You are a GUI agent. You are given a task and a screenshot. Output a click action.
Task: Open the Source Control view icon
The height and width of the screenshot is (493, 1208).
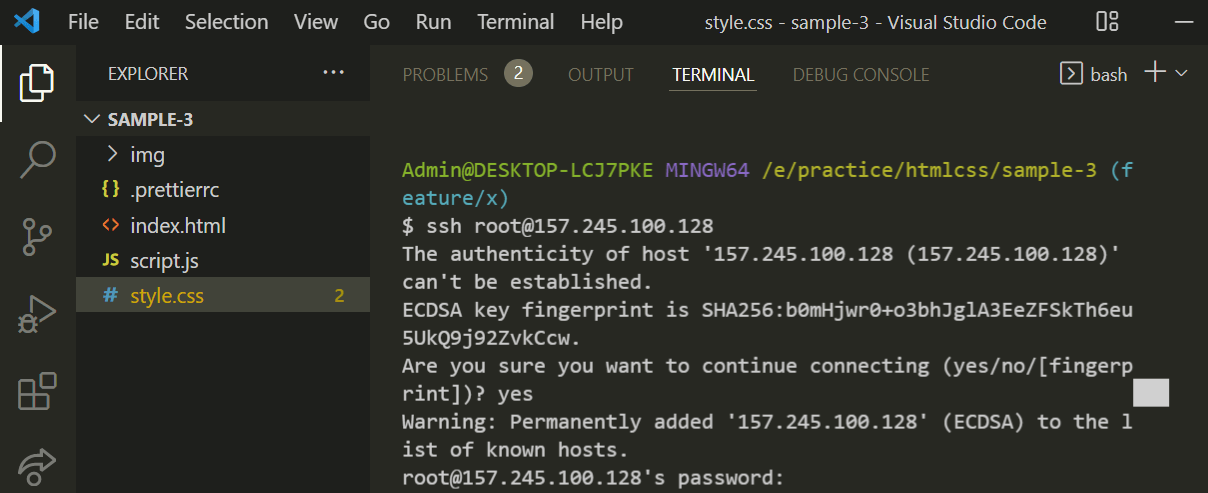[36, 238]
